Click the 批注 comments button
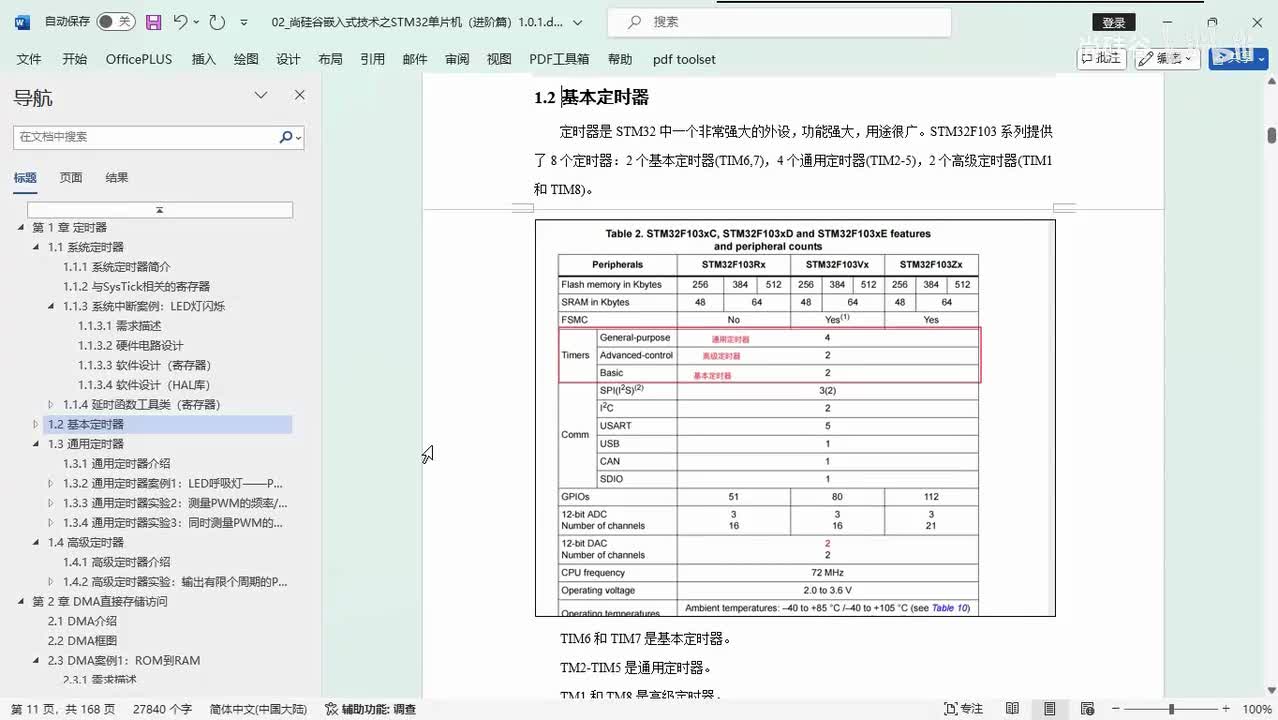The height and width of the screenshot is (720, 1278). (1101, 59)
